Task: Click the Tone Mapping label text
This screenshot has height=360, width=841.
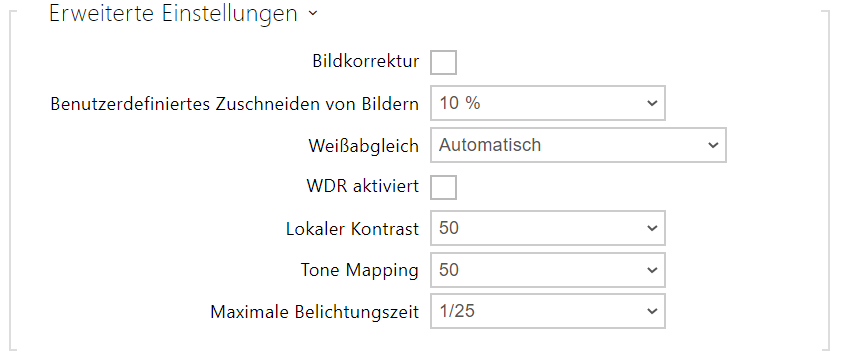Action: point(359,270)
